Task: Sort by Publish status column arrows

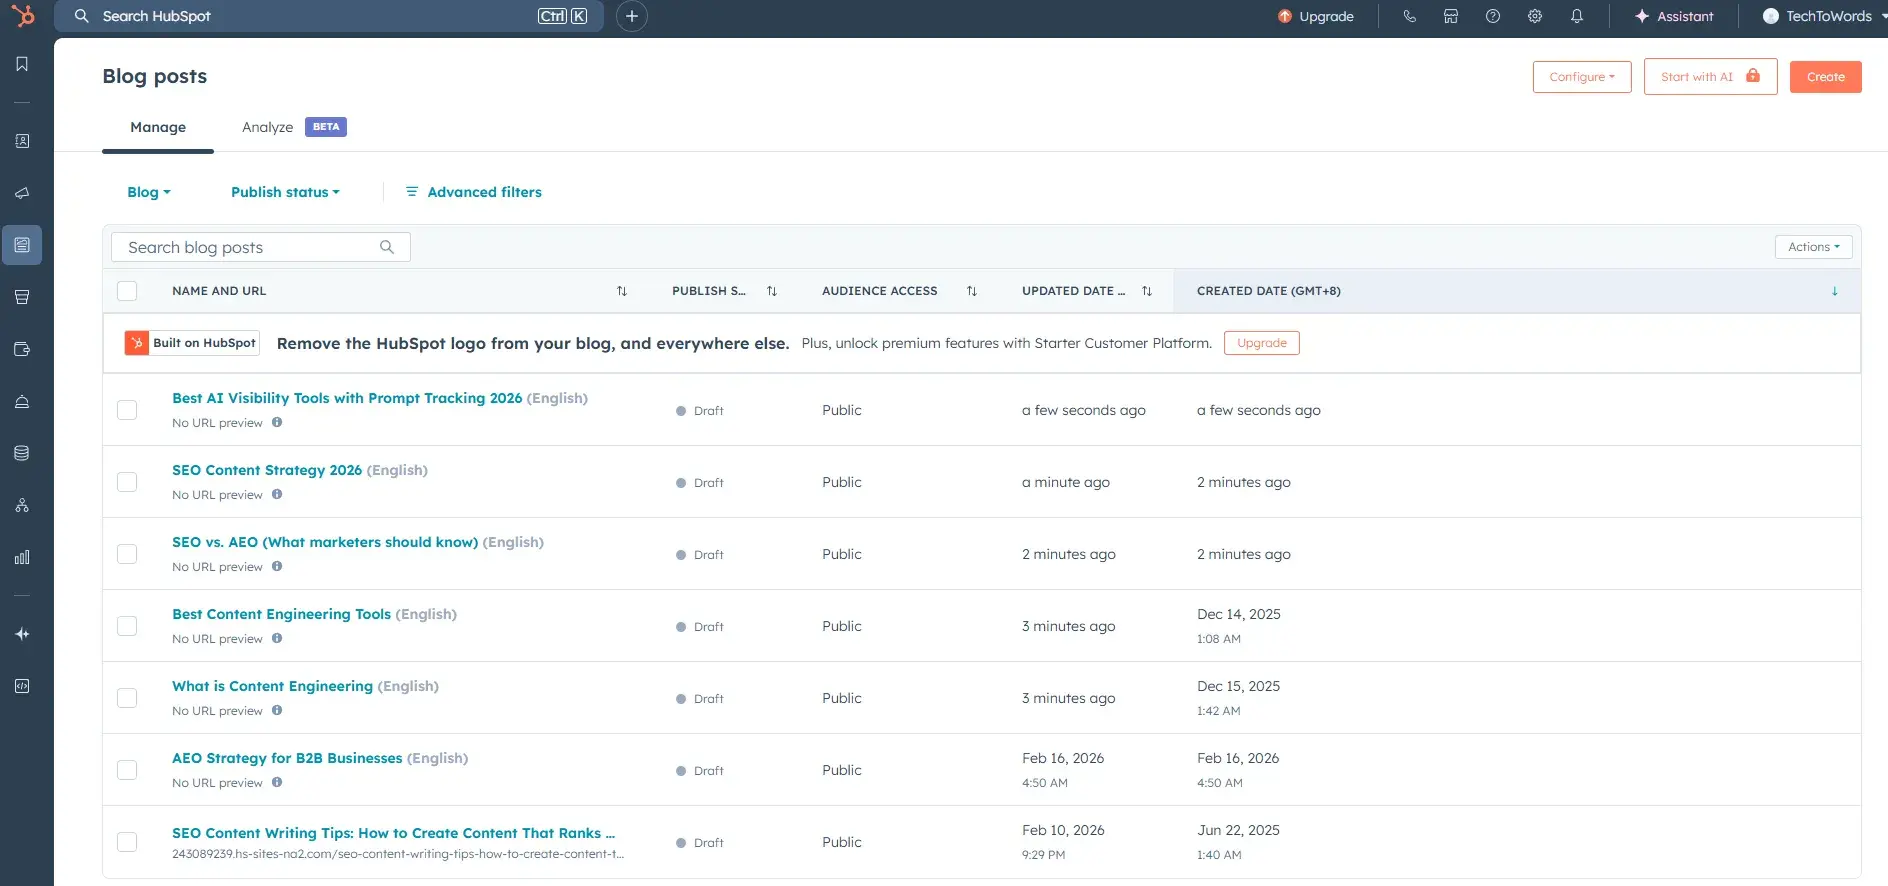Action: [x=772, y=291]
